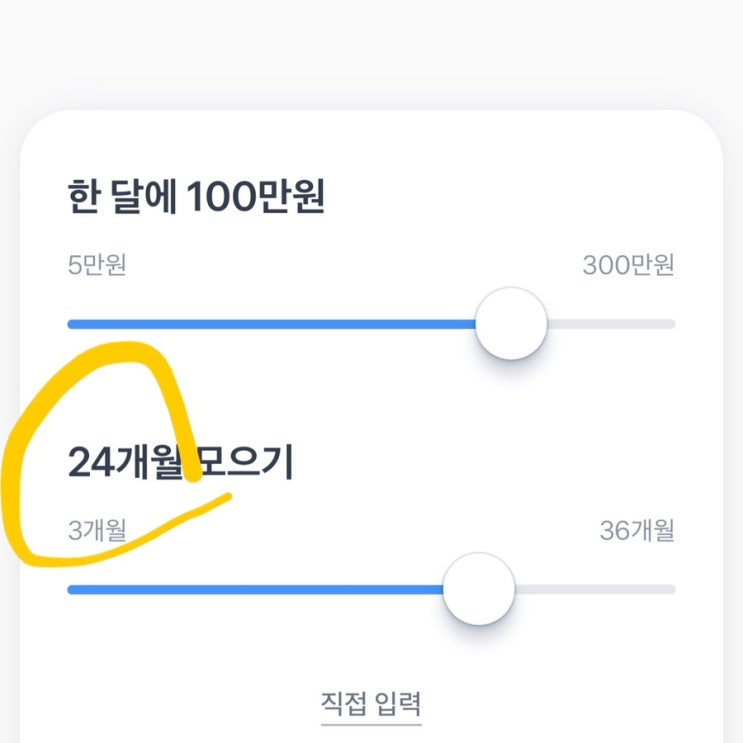This screenshot has width=743, height=743.
Task: Click the 3개월 minimum label
Action: 97,531
